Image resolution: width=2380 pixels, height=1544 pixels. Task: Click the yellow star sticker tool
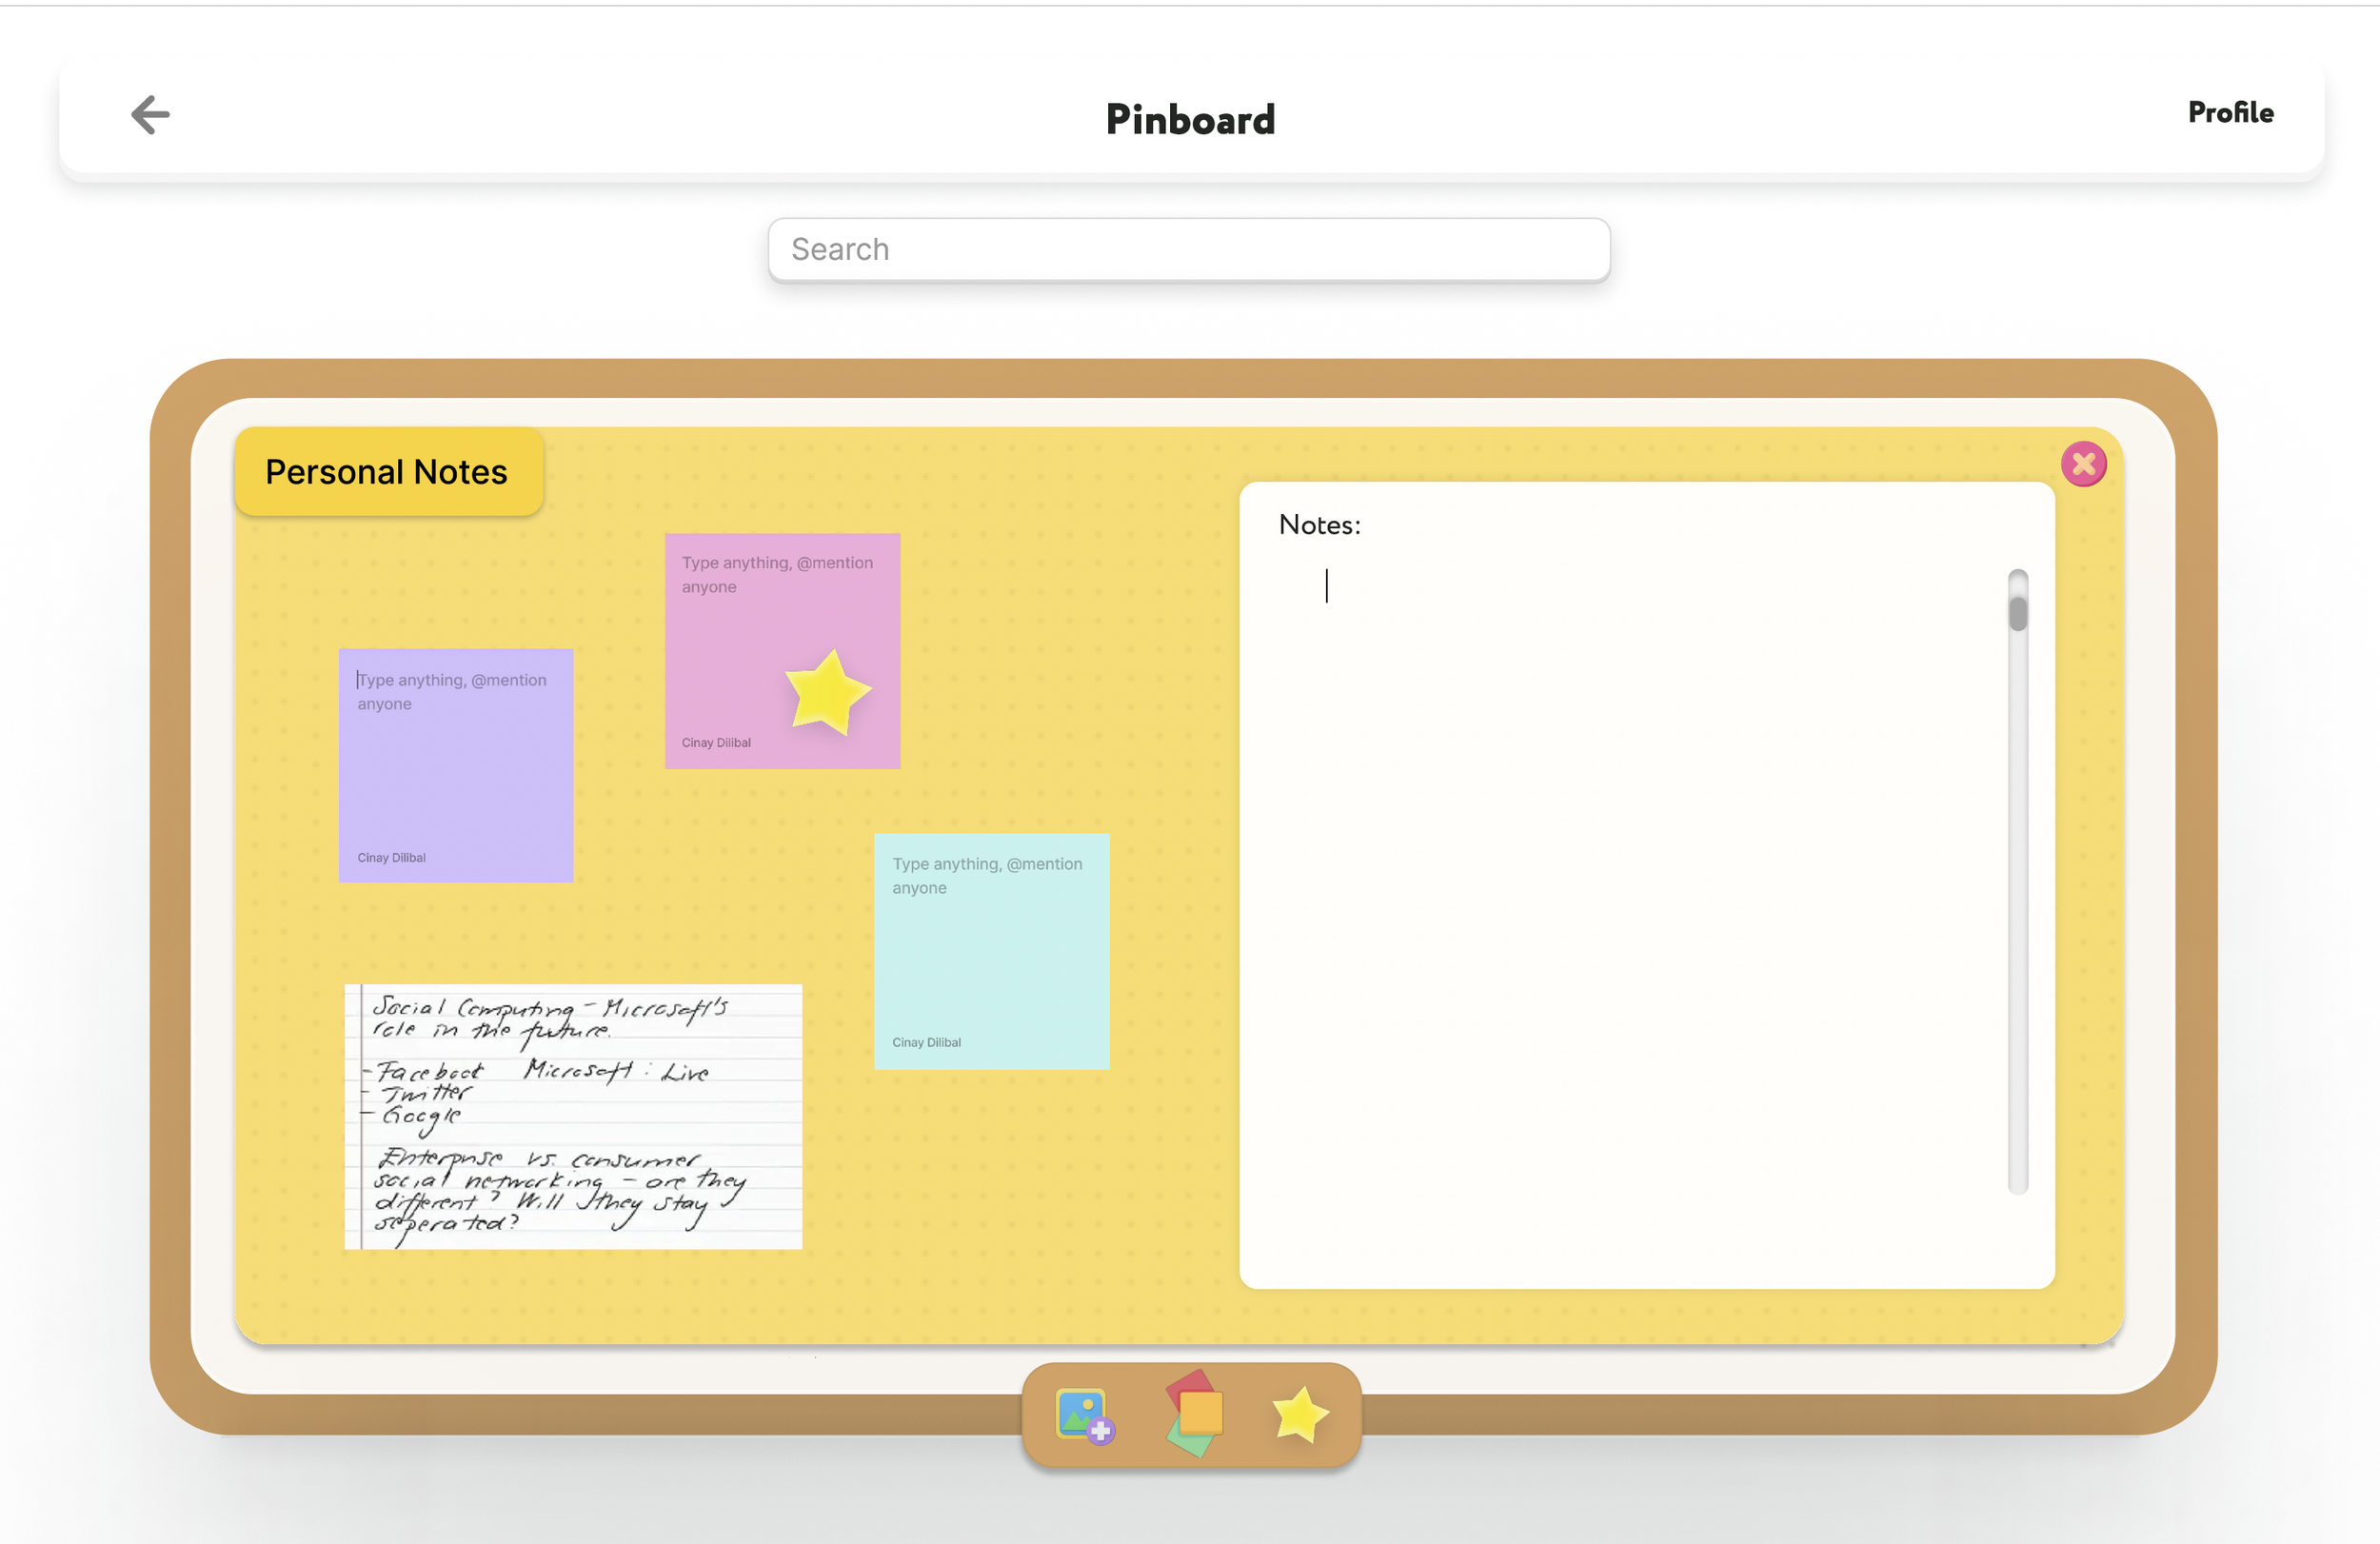1299,1414
